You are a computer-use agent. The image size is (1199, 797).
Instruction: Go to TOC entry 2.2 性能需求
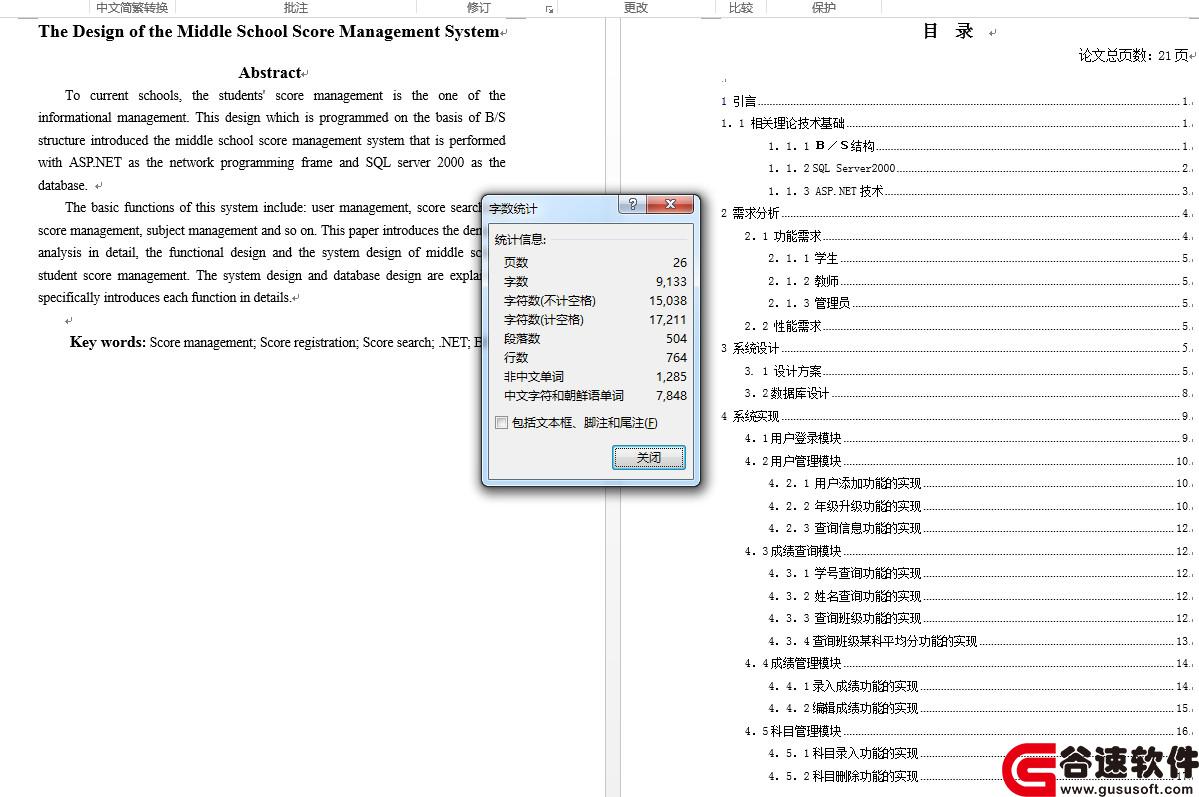[968, 326]
